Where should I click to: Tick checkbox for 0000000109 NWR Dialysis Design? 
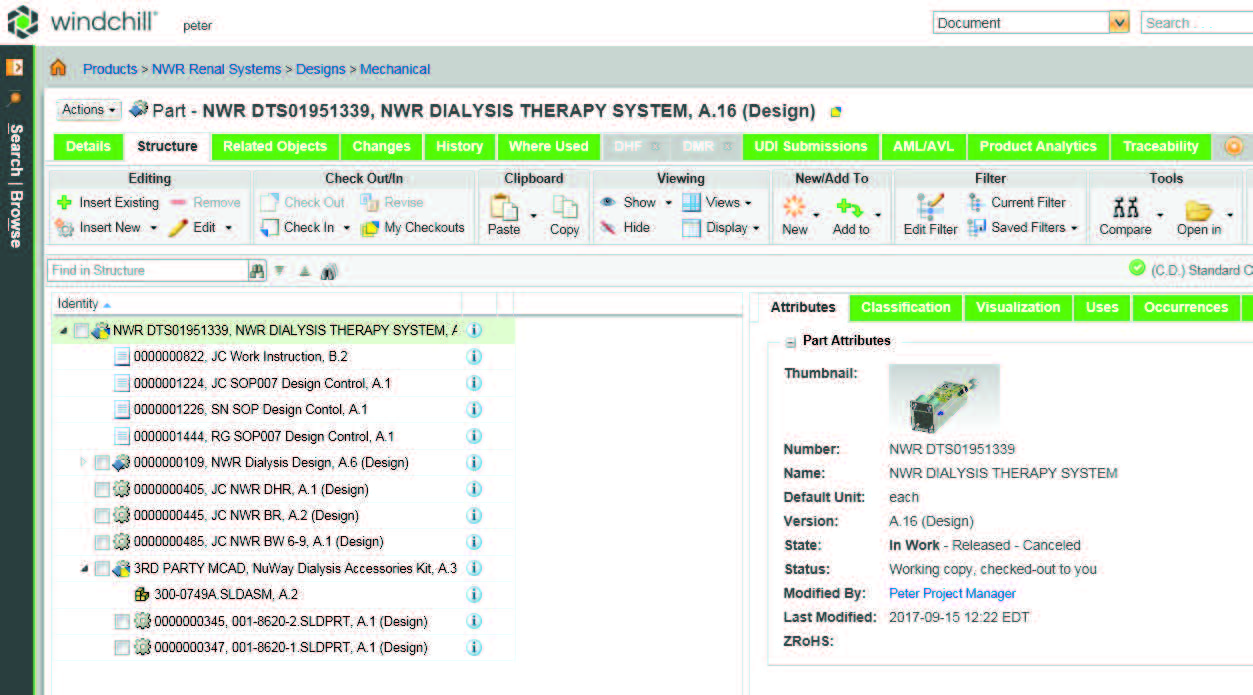click(x=101, y=462)
